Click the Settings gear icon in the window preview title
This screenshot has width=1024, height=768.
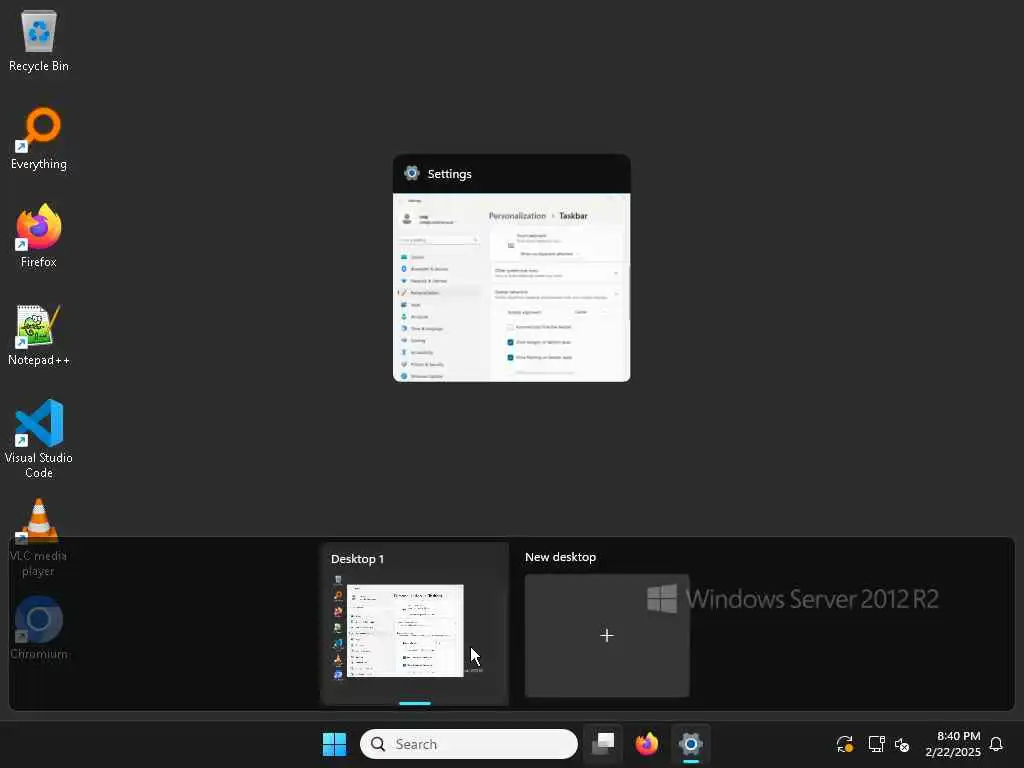pyautogui.click(x=411, y=173)
